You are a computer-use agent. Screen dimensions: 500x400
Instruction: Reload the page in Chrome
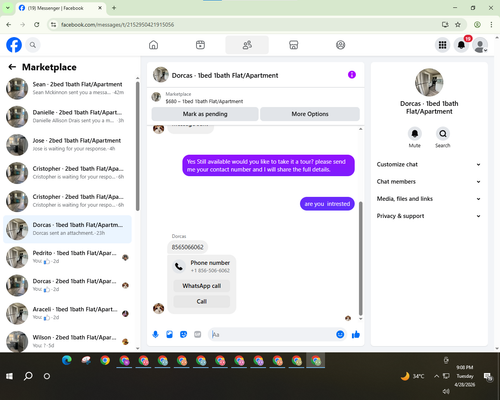37,24
